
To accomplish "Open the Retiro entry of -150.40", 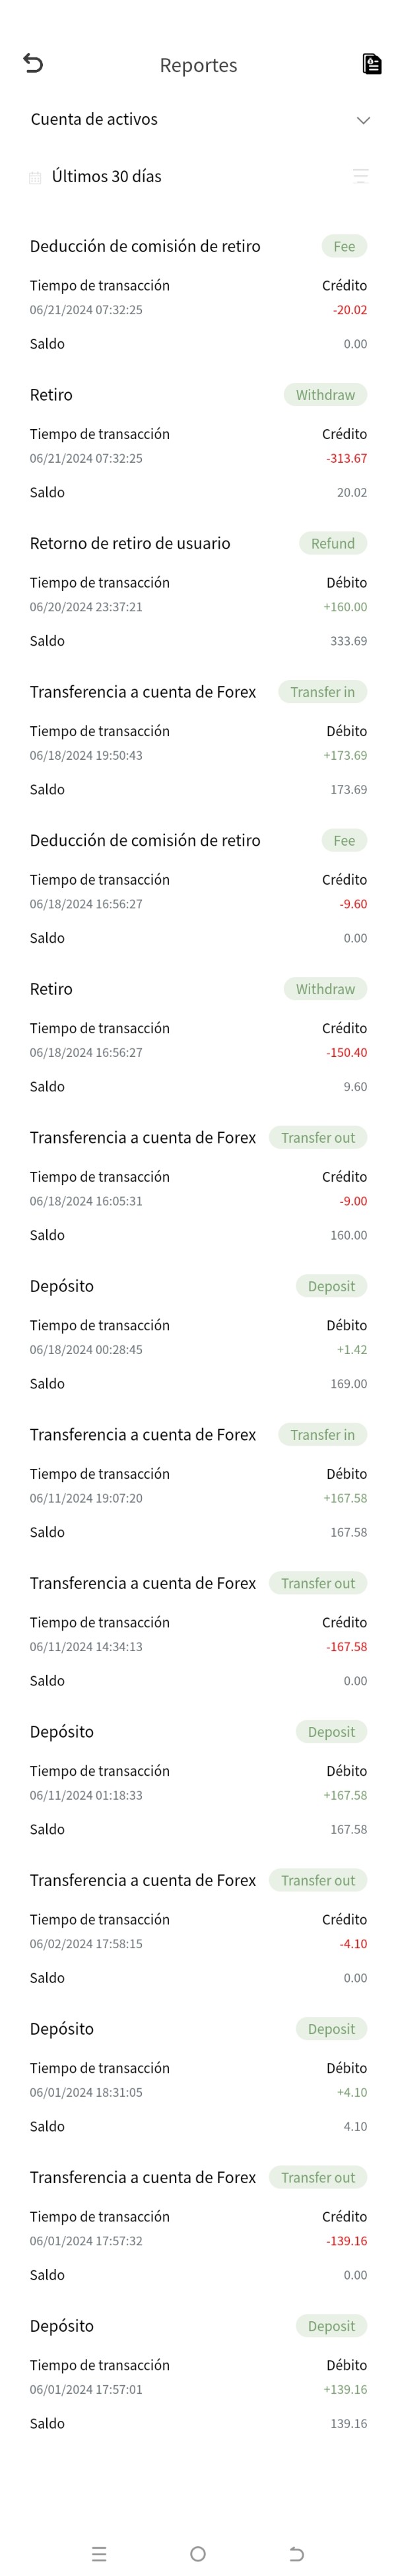I will [x=198, y=1037].
